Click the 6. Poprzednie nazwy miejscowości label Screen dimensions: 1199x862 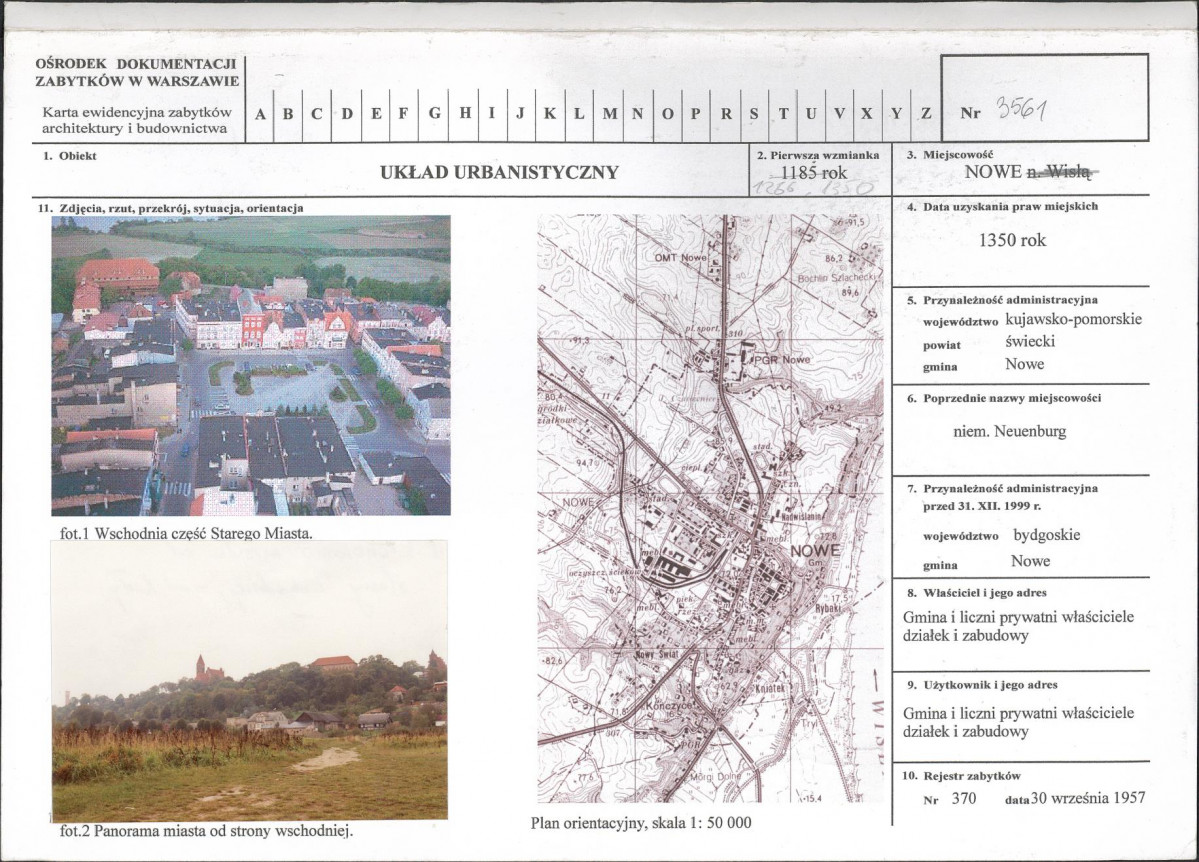(x=1004, y=398)
